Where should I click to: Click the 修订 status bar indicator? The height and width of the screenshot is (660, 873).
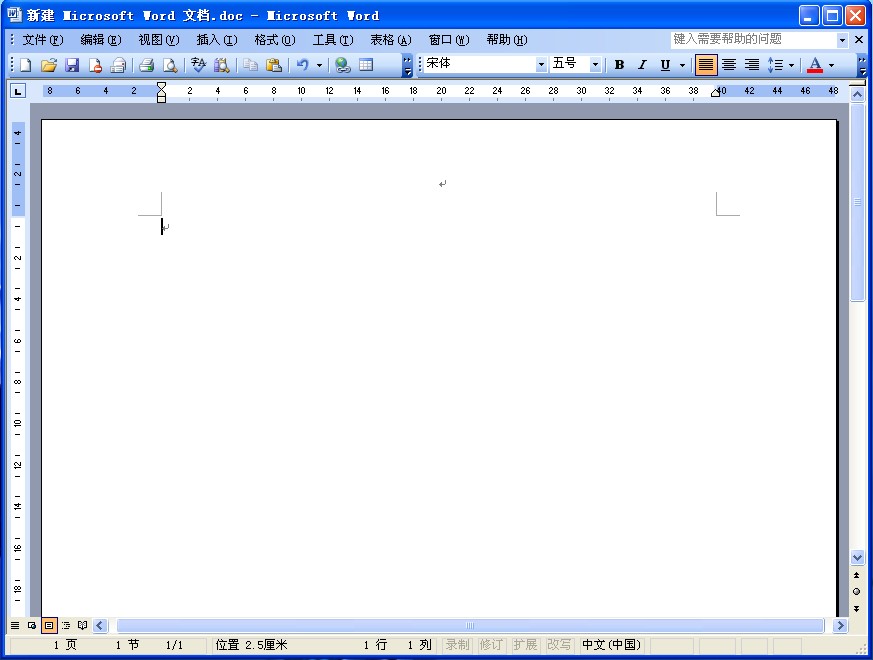491,644
